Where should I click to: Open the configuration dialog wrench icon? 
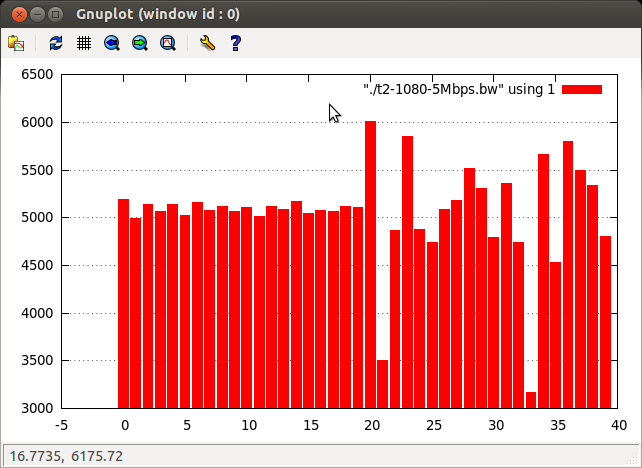[x=207, y=43]
